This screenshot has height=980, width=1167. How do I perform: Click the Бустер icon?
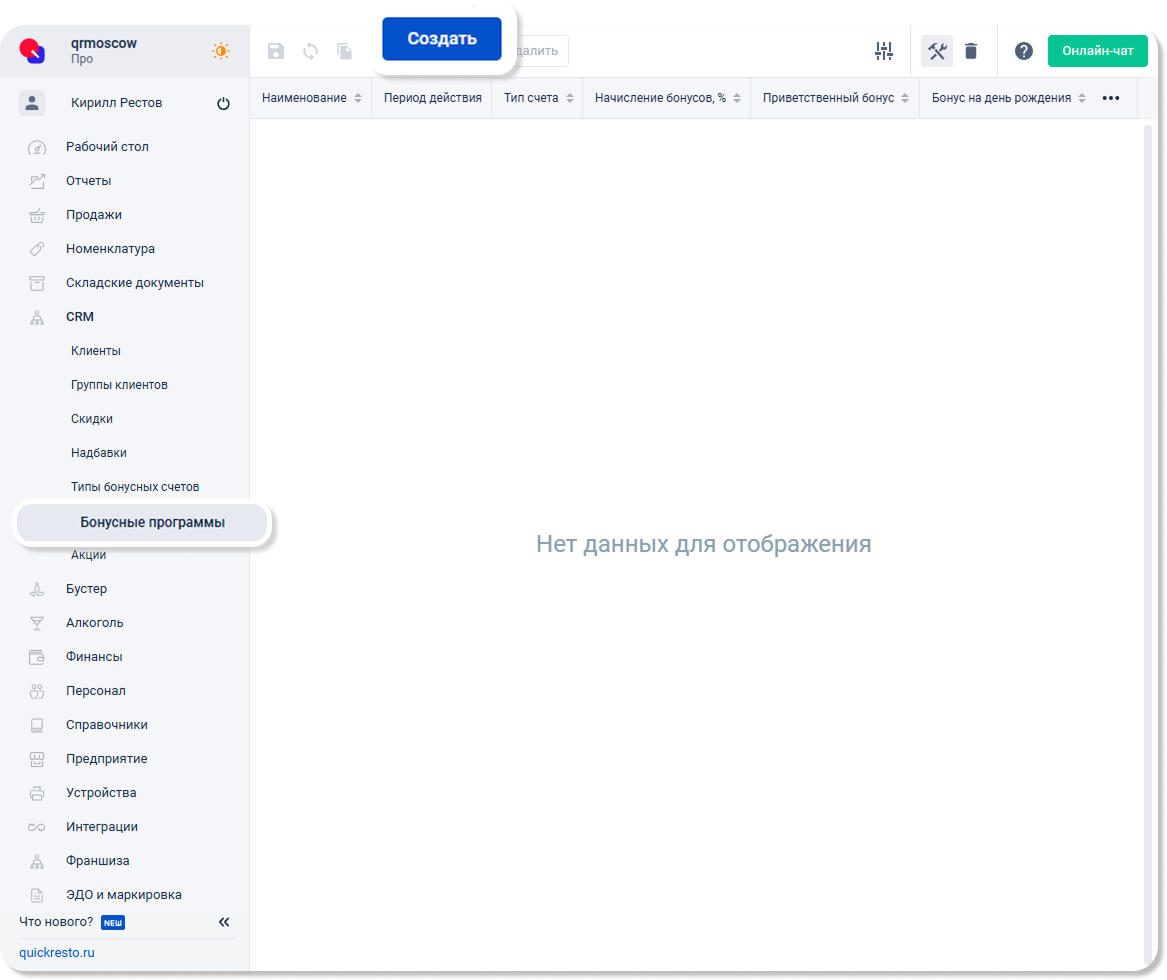tap(36, 589)
